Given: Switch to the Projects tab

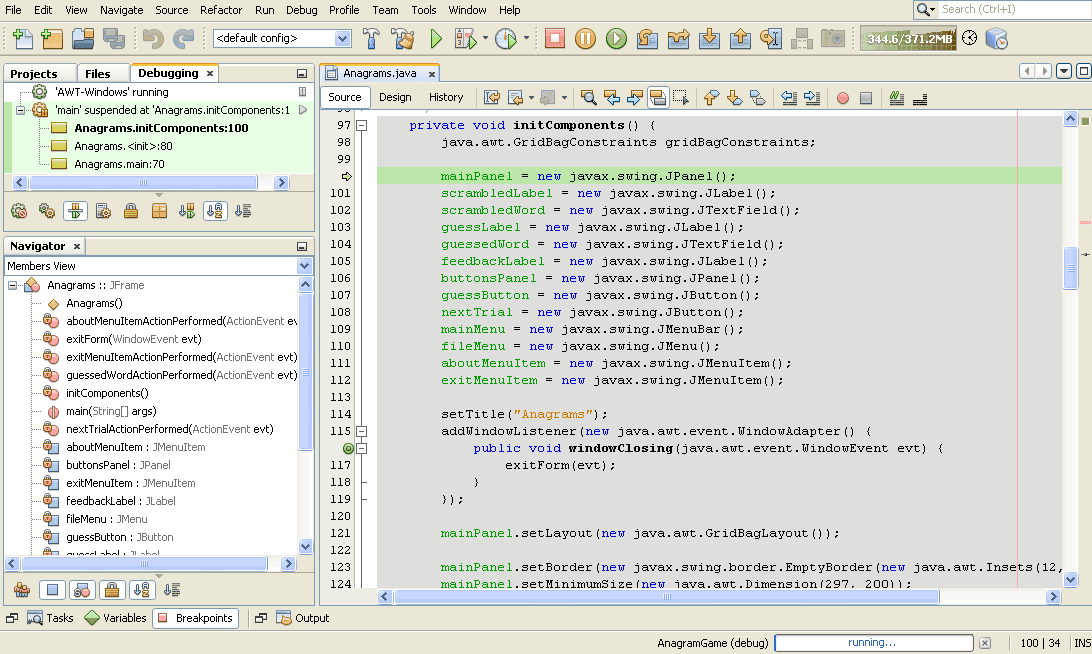Looking at the screenshot, I should click(34, 73).
